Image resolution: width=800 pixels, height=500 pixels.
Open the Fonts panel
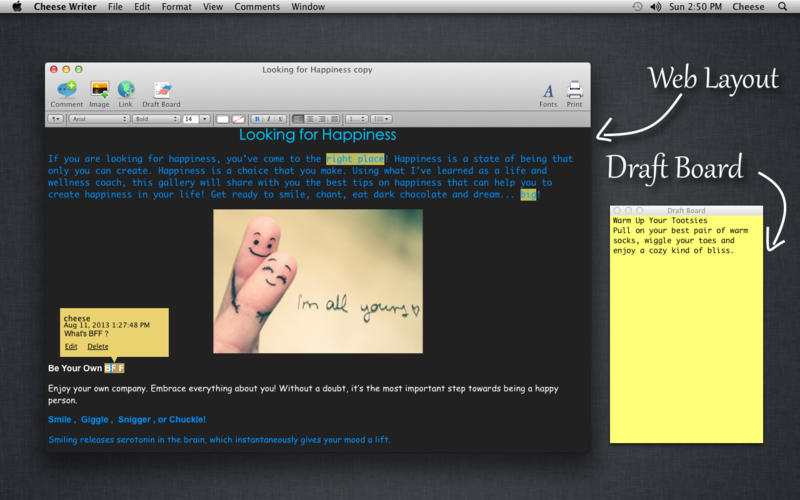pyautogui.click(x=548, y=95)
